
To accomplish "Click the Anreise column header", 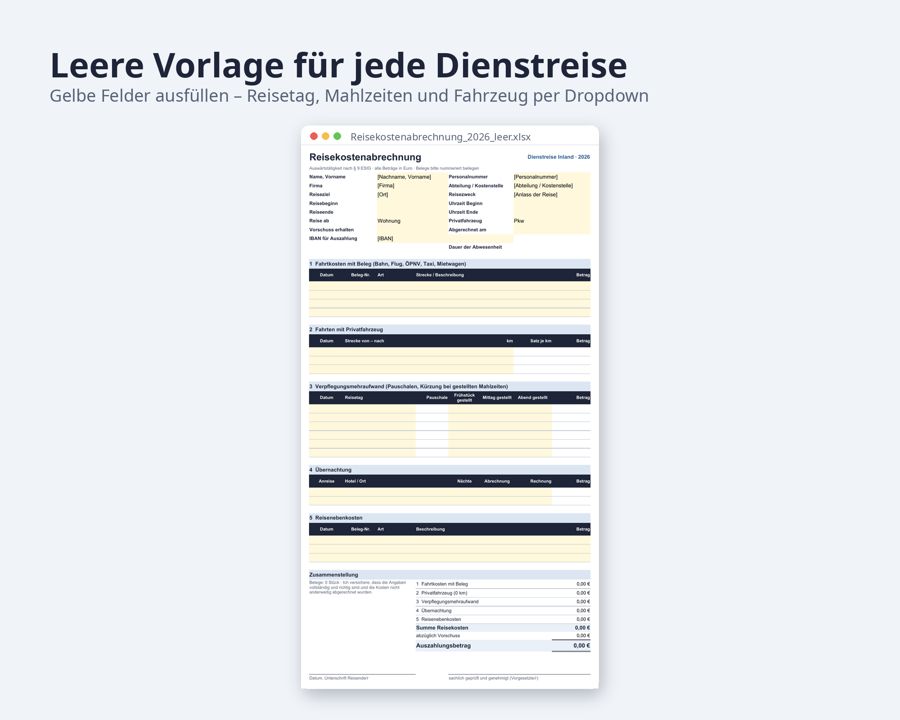I will tap(327, 481).
